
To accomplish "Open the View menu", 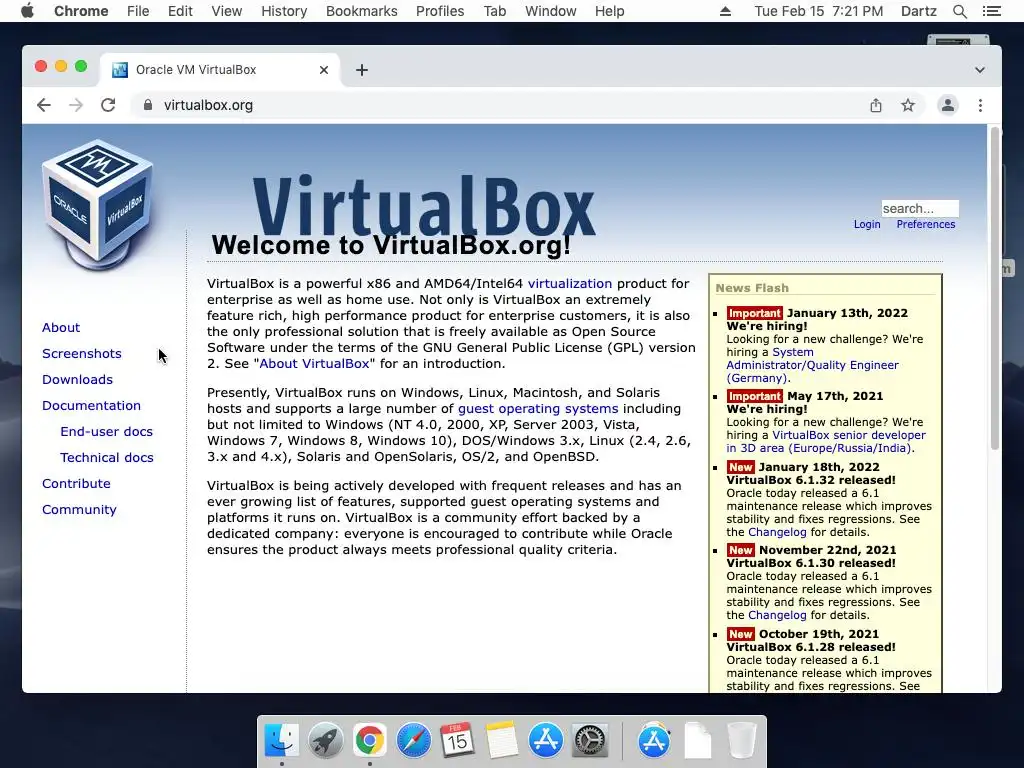I will (227, 11).
